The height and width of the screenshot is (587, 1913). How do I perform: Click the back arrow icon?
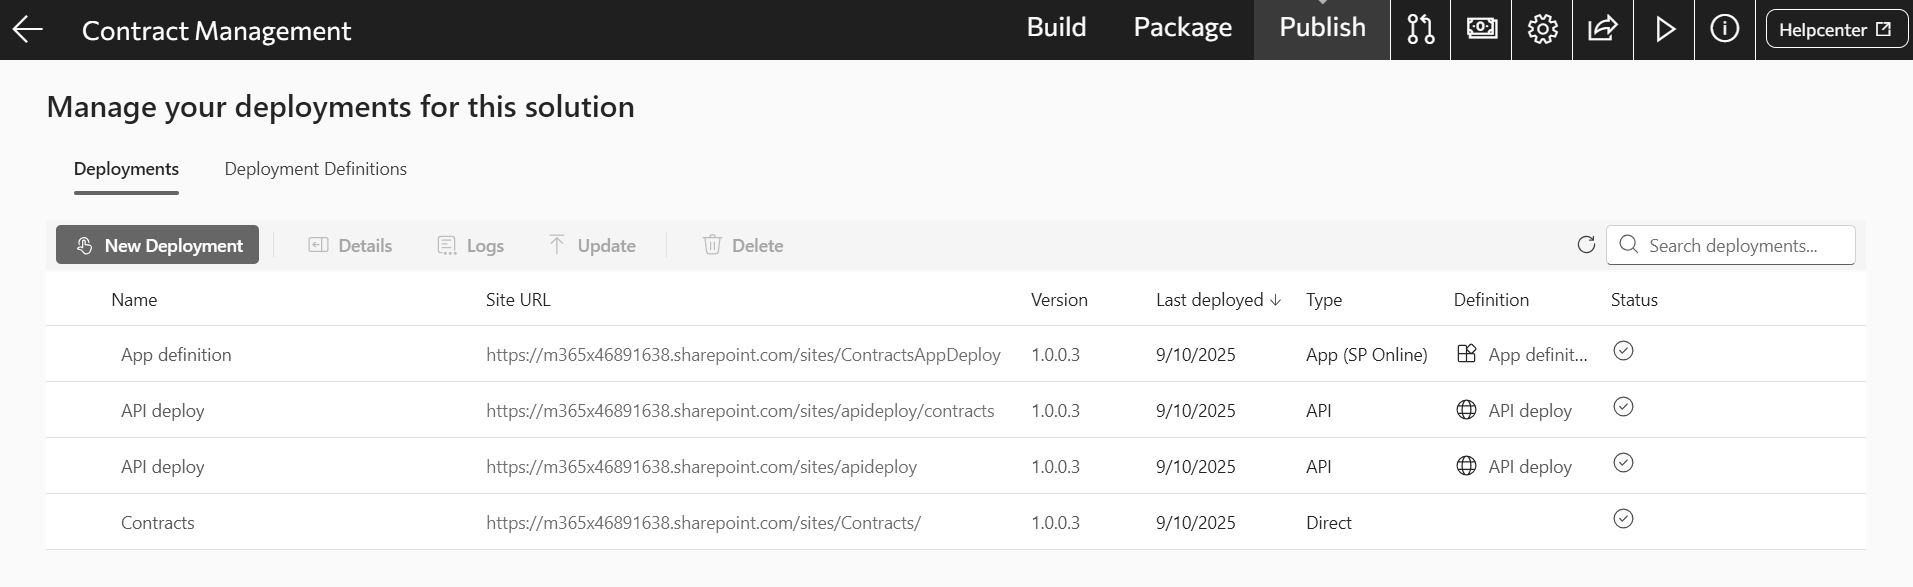tap(28, 30)
